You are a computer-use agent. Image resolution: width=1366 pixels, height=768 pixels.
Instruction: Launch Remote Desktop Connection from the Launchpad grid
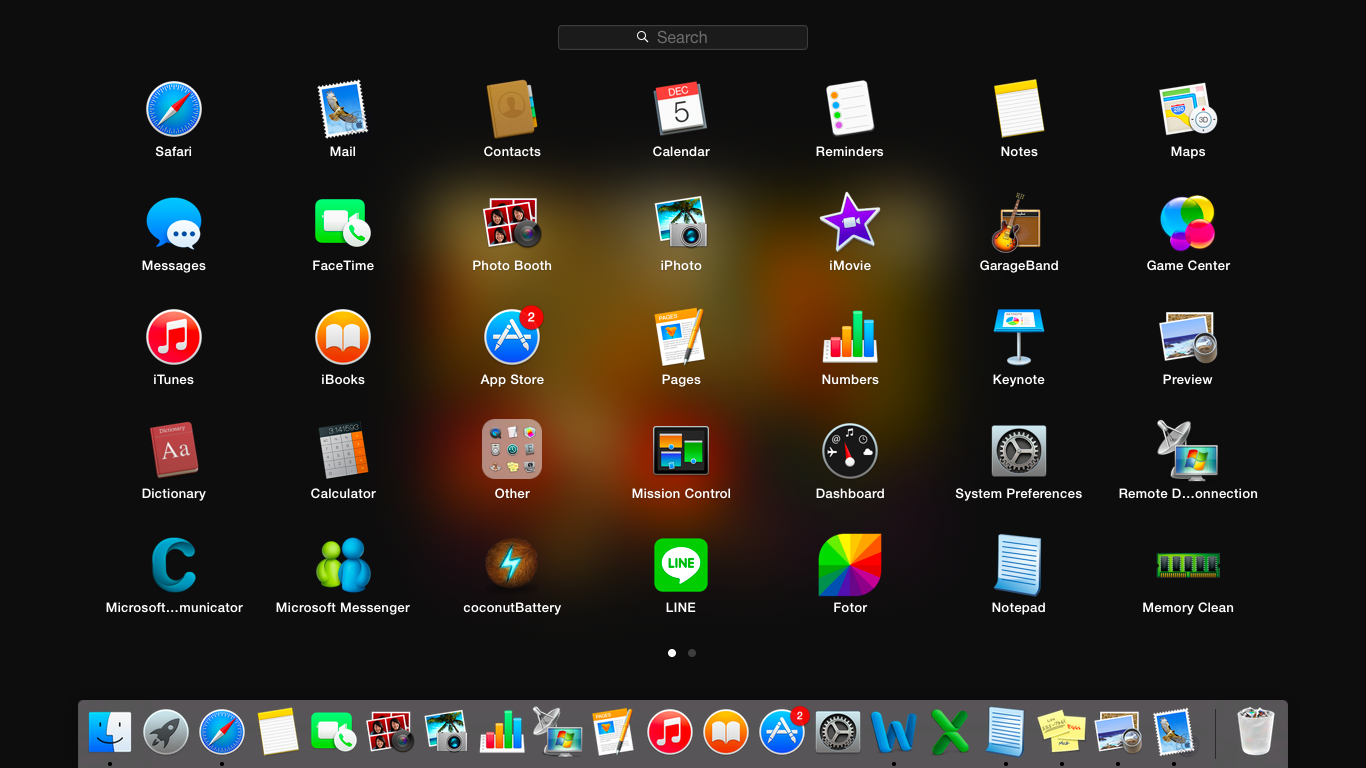(1188, 451)
